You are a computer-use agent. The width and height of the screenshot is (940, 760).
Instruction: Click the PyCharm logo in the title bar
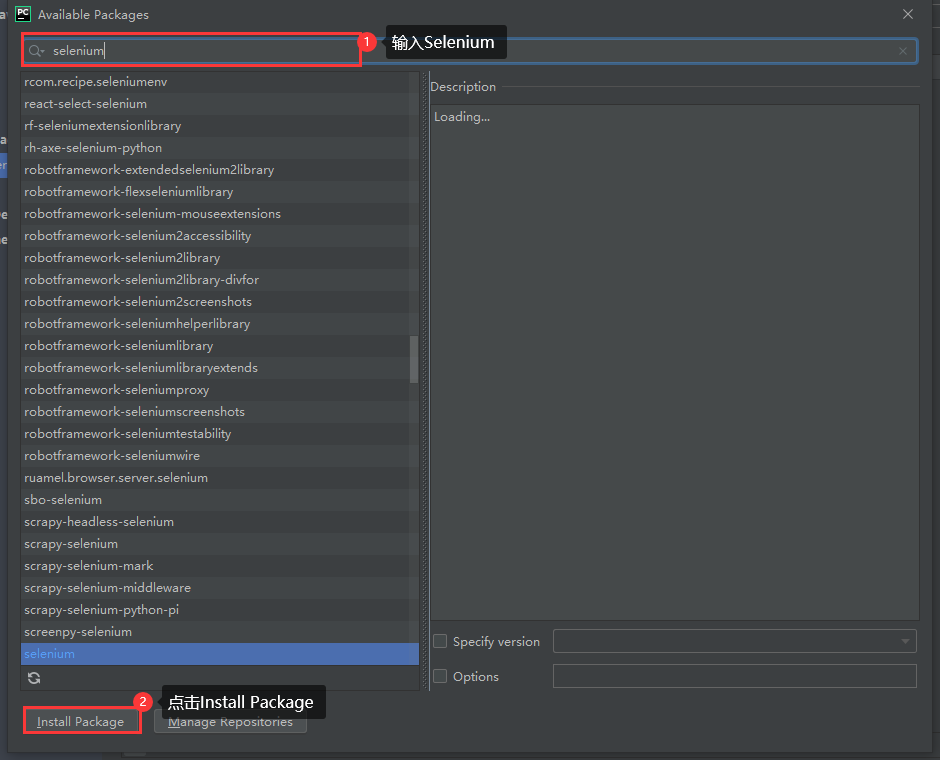tap(23, 14)
